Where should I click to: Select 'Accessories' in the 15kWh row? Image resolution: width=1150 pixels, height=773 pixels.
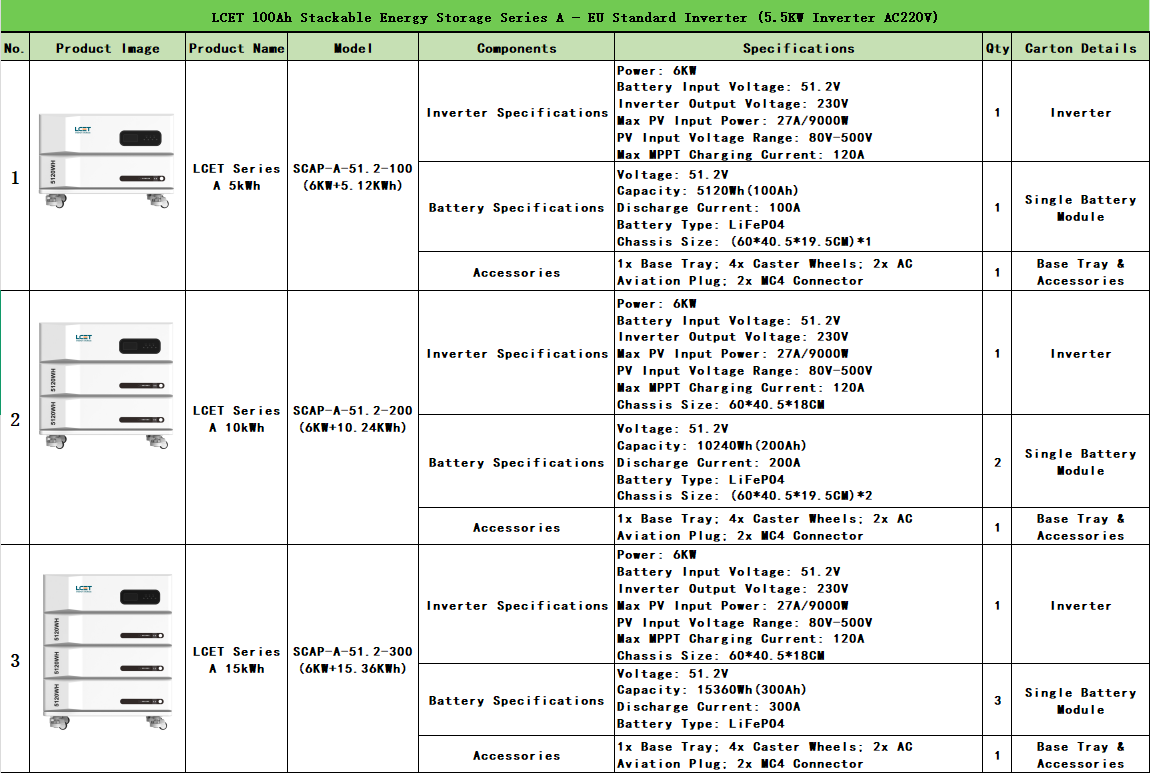(x=516, y=755)
